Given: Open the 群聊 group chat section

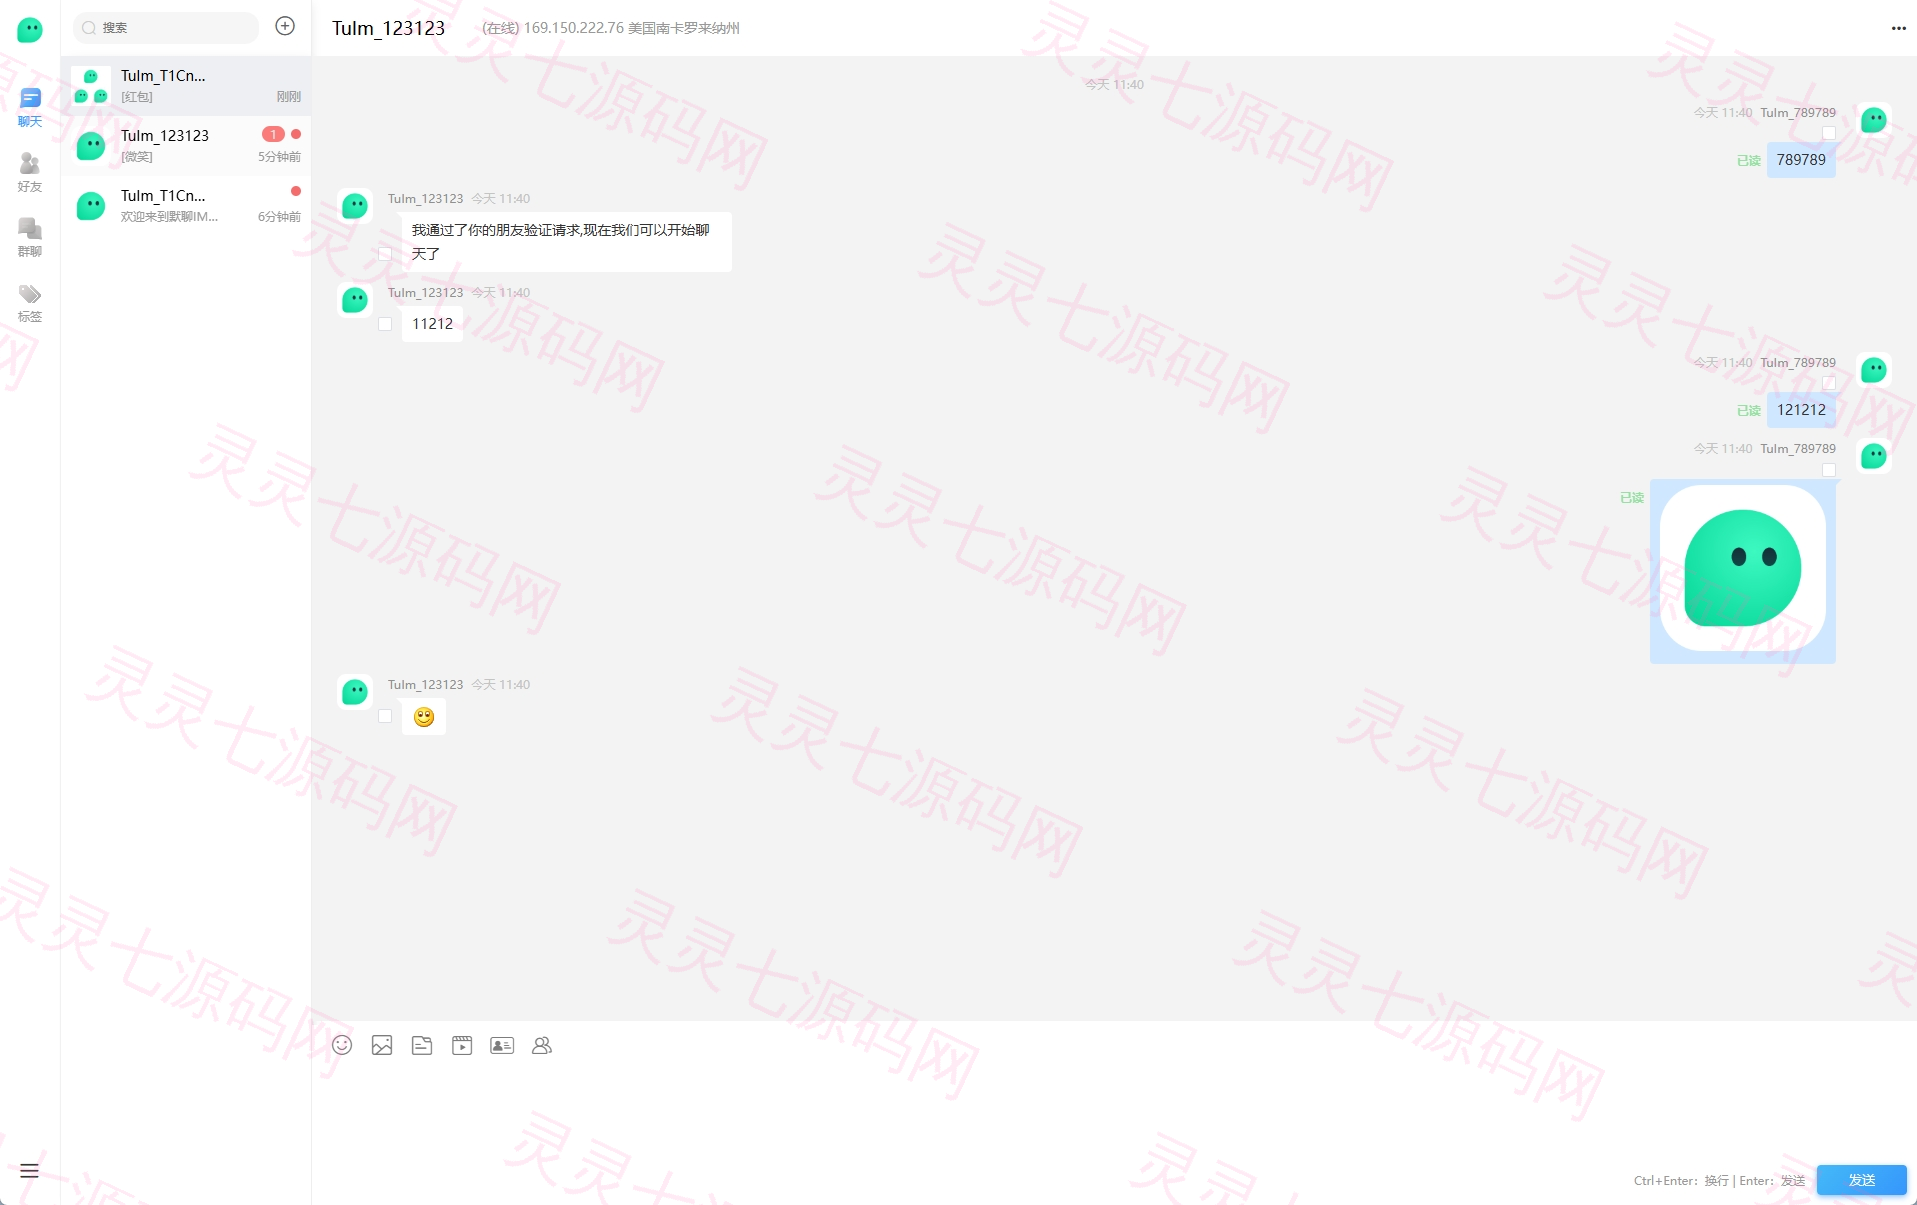Looking at the screenshot, I should click(30, 237).
